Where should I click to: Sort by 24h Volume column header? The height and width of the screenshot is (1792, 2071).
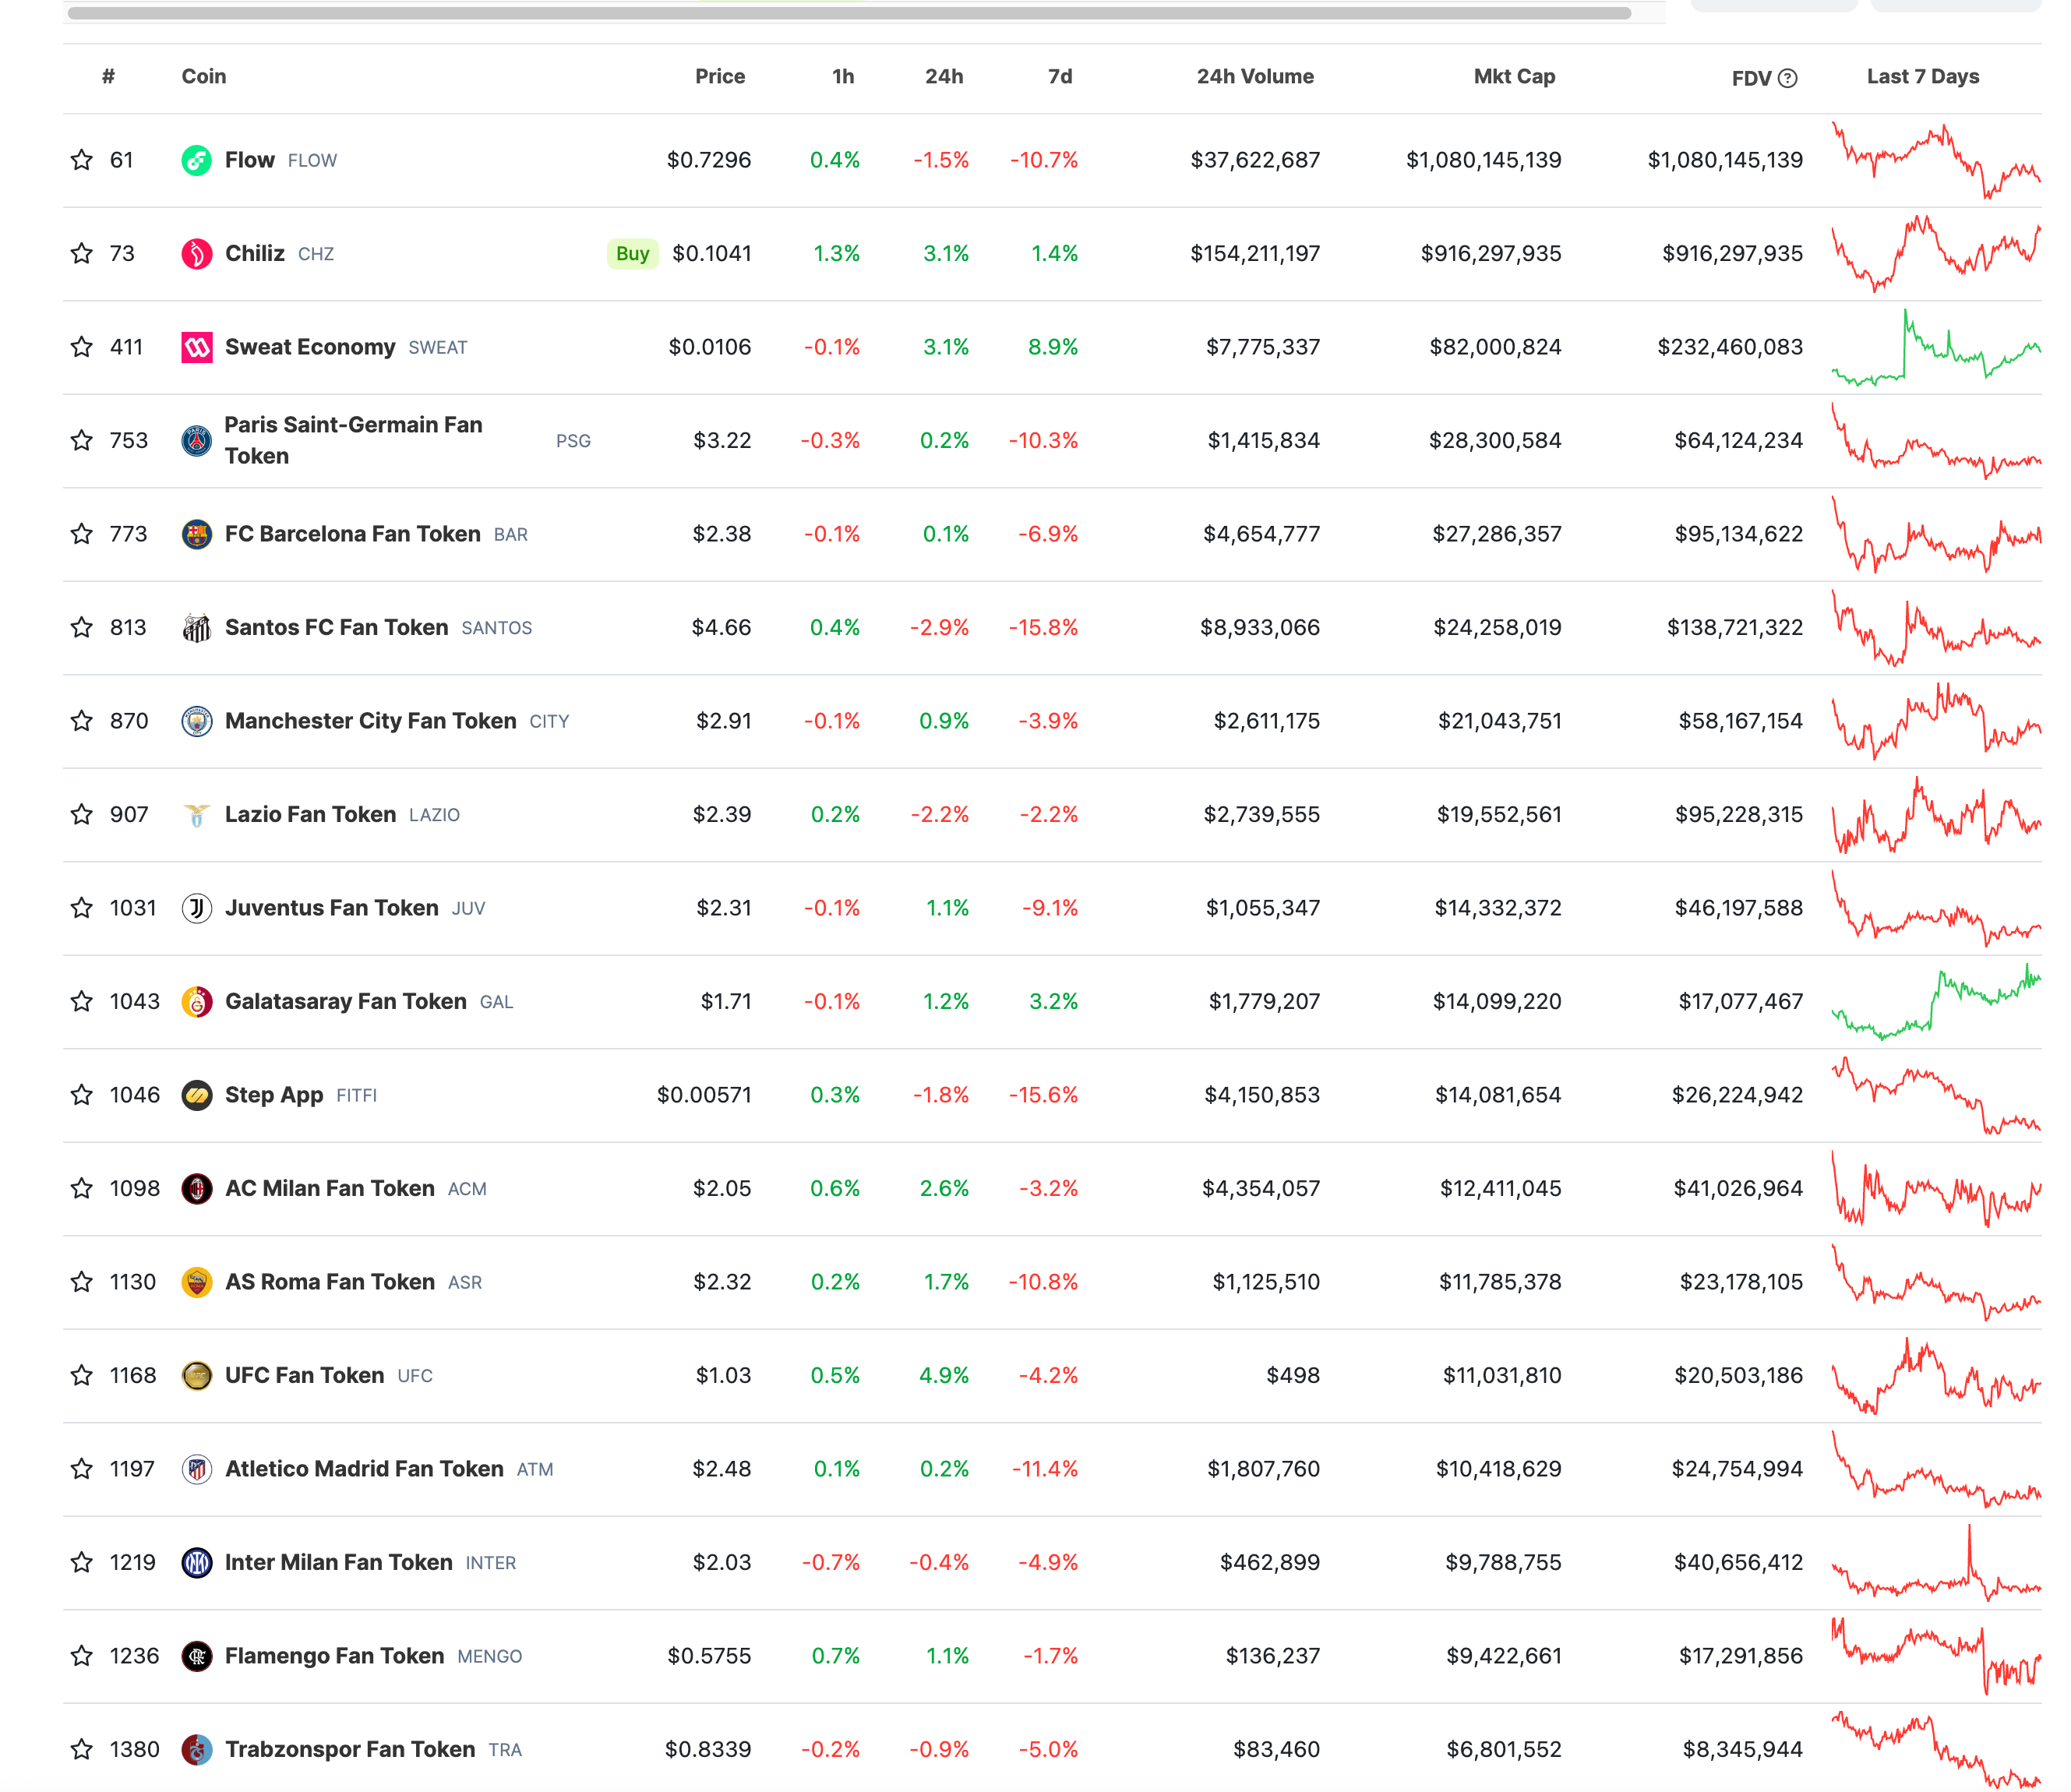[x=1254, y=77]
